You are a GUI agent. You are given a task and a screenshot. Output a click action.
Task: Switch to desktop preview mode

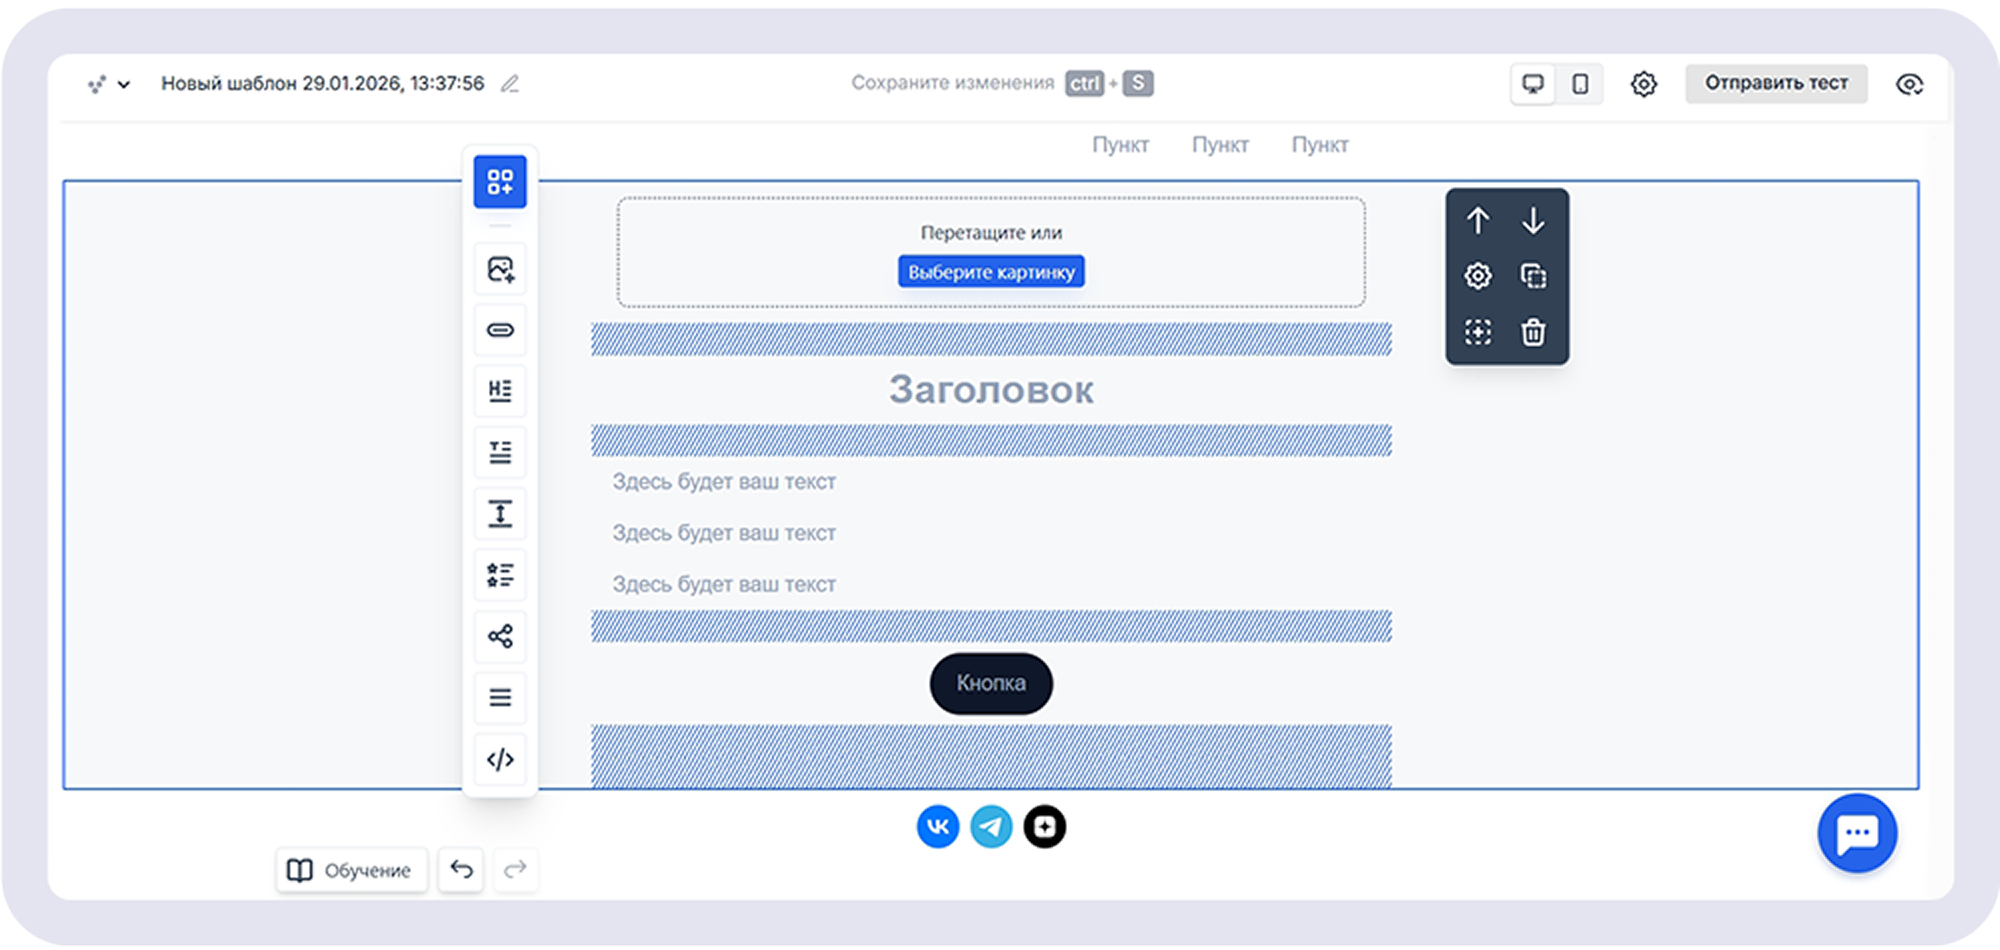(x=1533, y=84)
